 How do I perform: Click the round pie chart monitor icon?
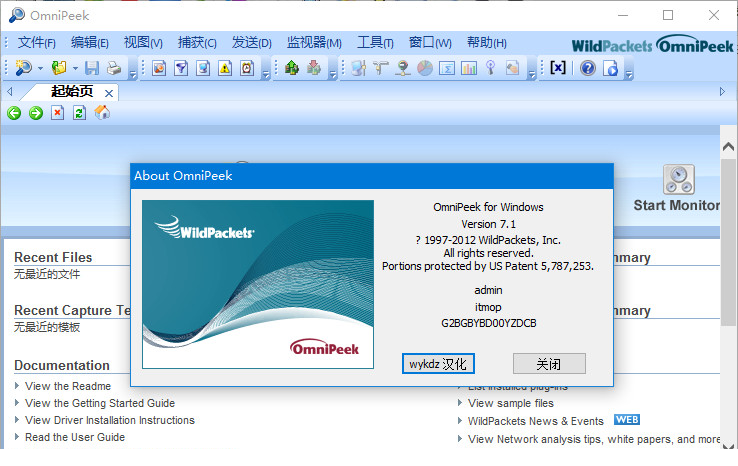pos(425,68)
